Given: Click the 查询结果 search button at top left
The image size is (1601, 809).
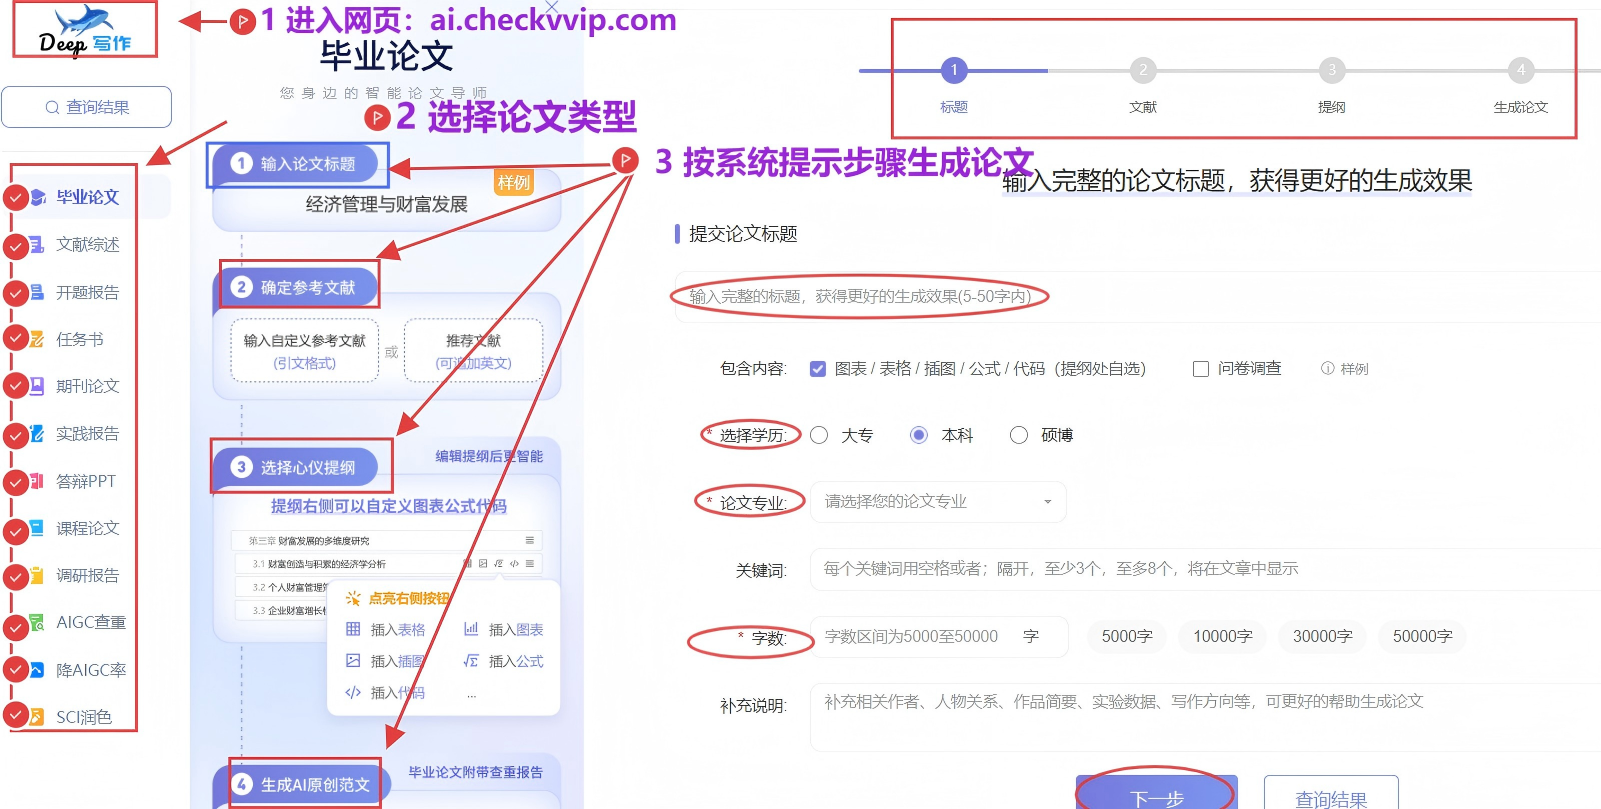Looking at the screenshot, I should tap(86, 107).
